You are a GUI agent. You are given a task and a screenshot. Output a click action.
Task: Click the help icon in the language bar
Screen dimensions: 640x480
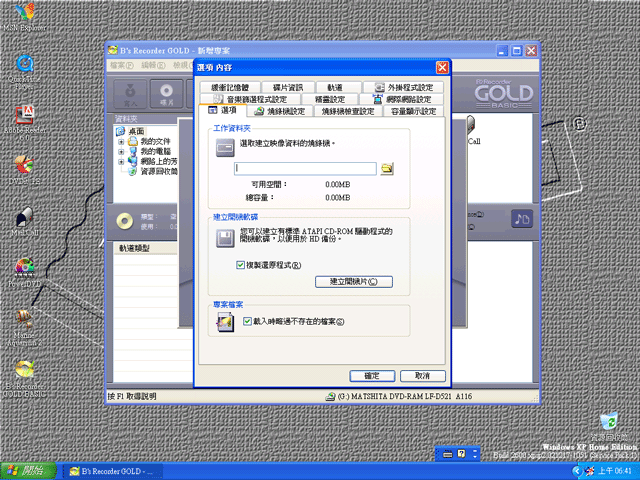[x=462, y=453]
